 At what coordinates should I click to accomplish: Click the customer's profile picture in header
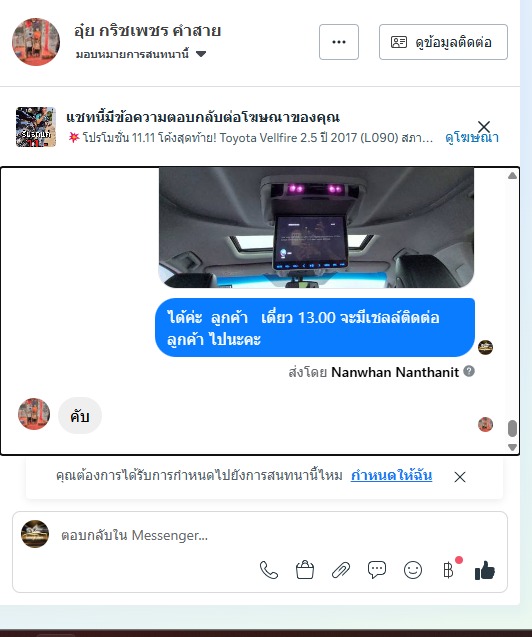point(36,42)
